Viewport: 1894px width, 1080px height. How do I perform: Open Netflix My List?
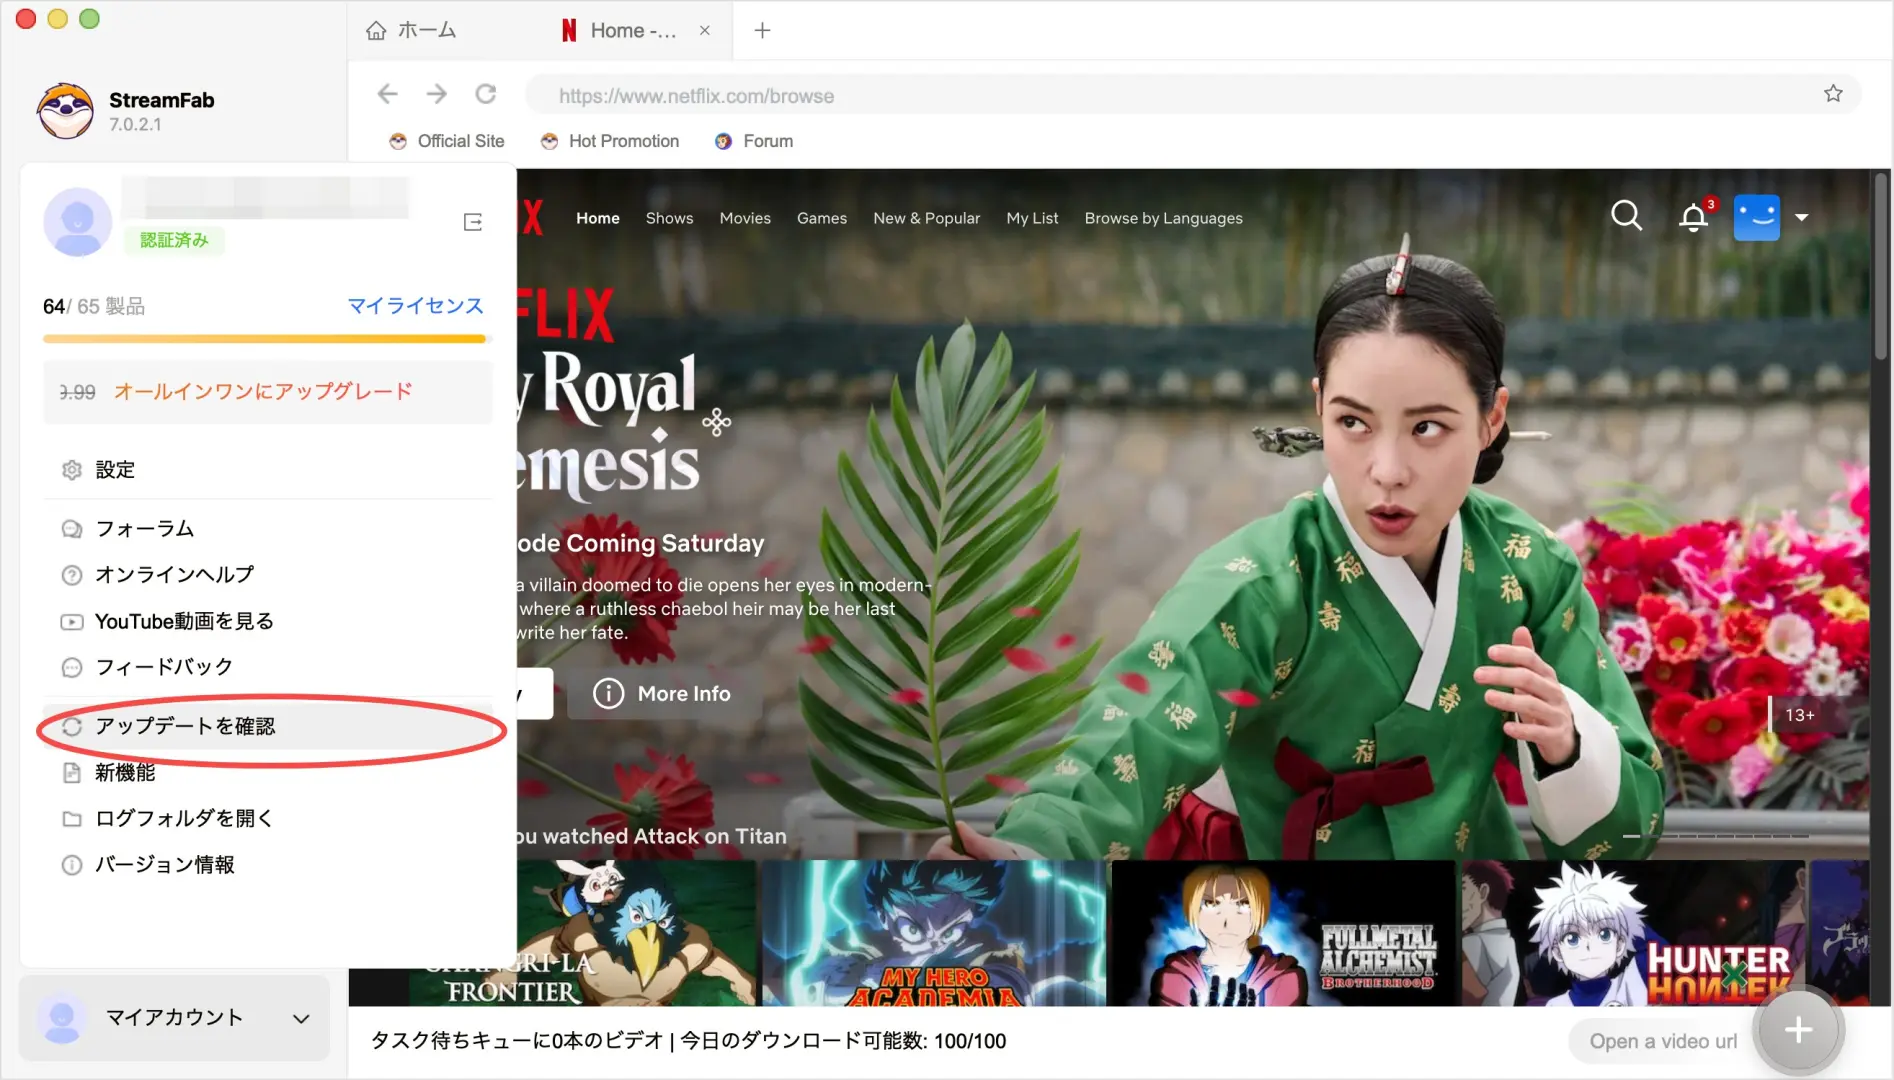point(1032,218)
